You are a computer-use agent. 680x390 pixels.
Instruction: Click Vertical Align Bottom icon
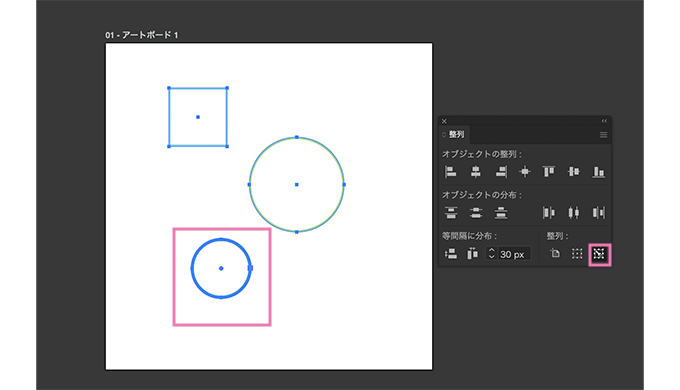(x=598, y=172)
